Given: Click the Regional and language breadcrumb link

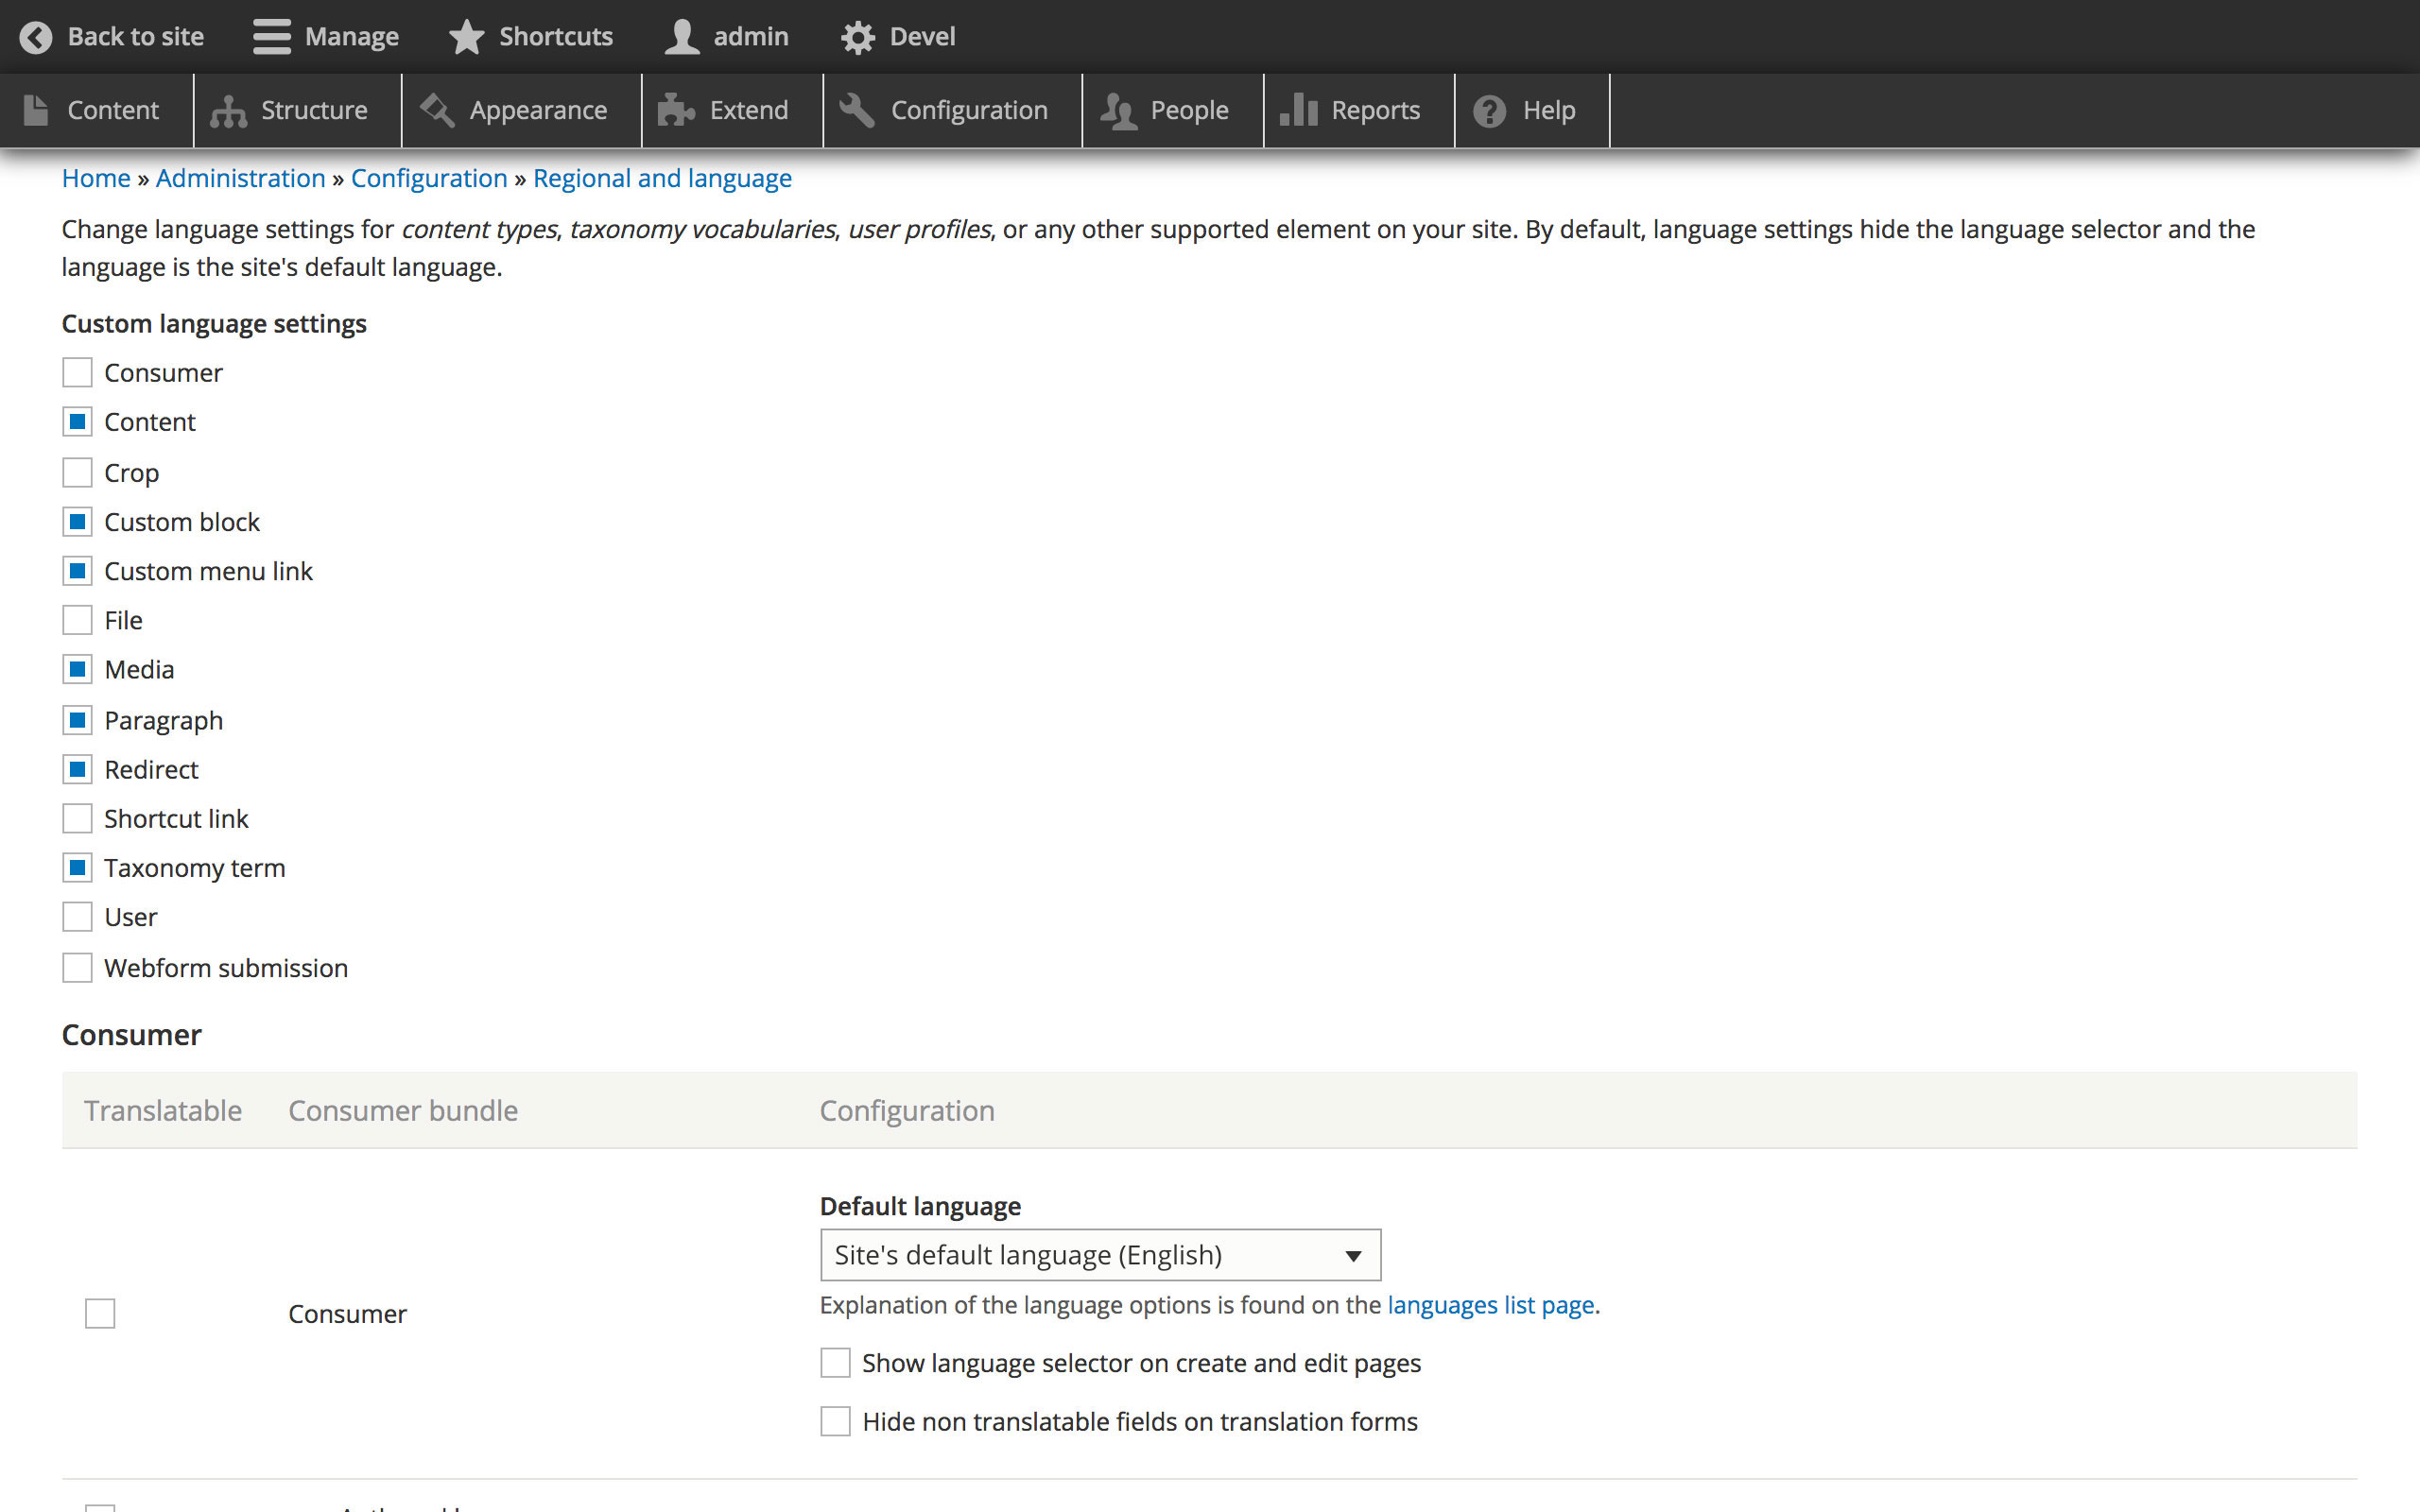Looking at the screenshot, I should [x=662, y=178].
